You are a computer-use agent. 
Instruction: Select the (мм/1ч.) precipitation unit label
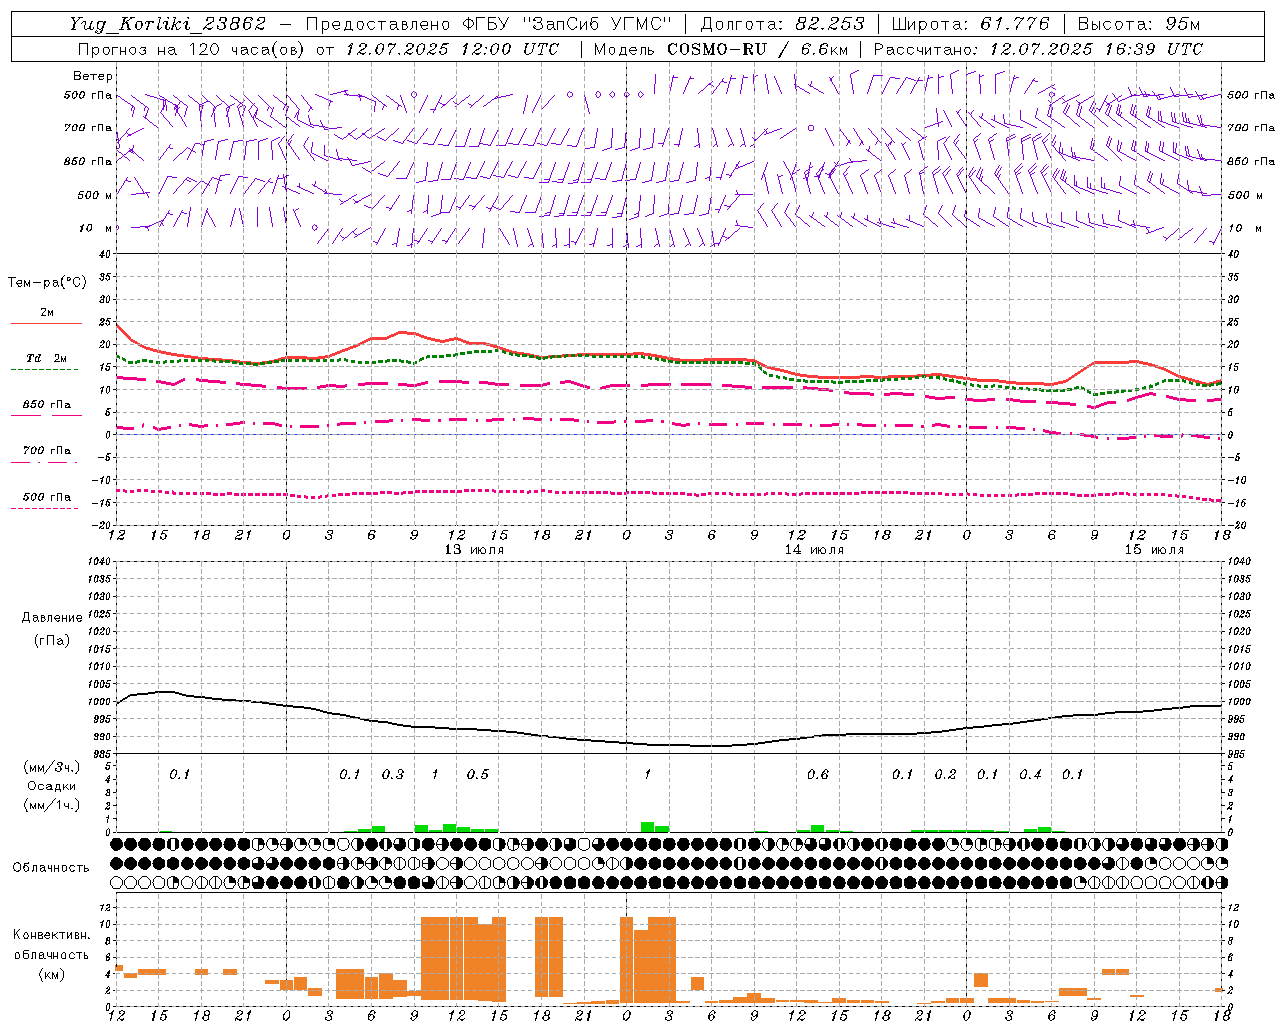[51, 805]
